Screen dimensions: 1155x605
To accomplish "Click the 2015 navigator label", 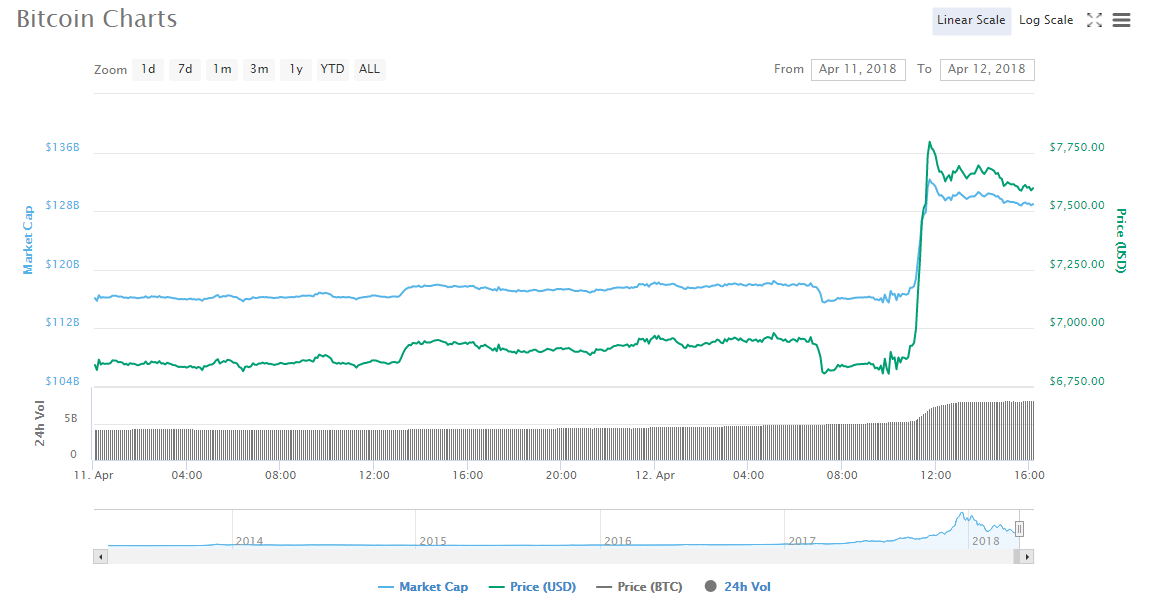I will click(433, 541).
